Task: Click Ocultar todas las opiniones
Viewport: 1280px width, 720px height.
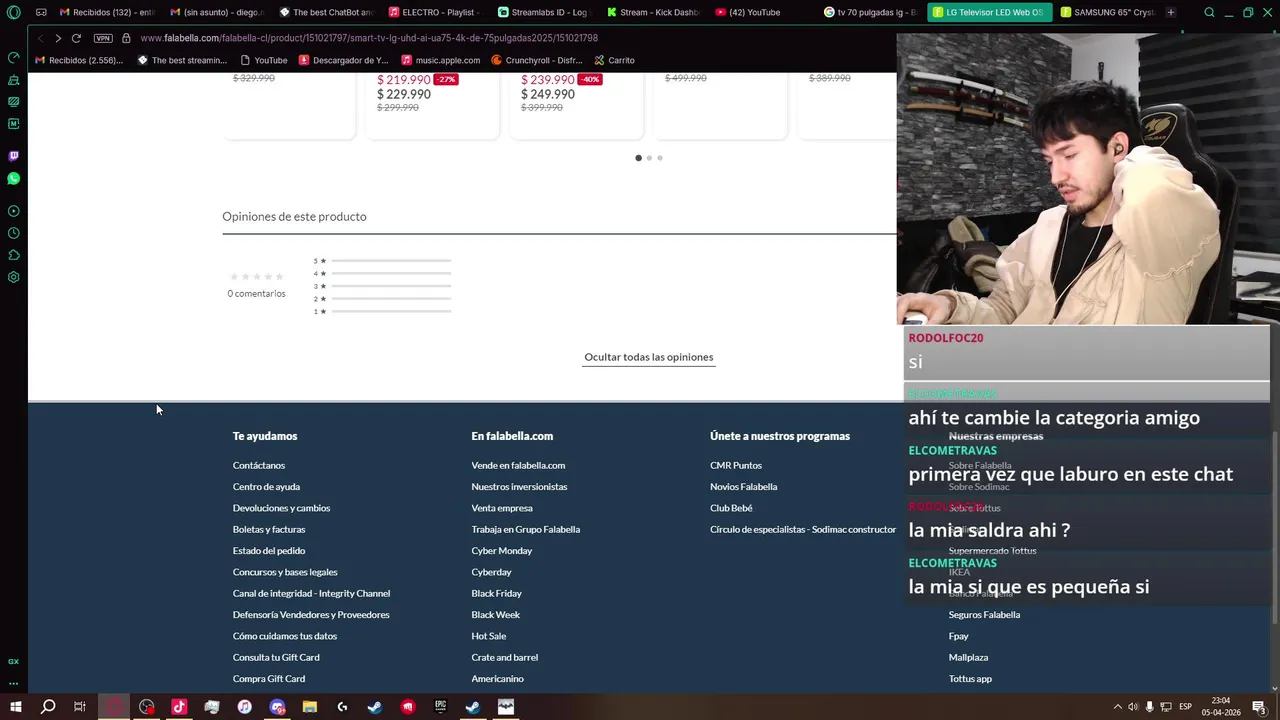Action: pyautogui.click(x=649, y=357)
